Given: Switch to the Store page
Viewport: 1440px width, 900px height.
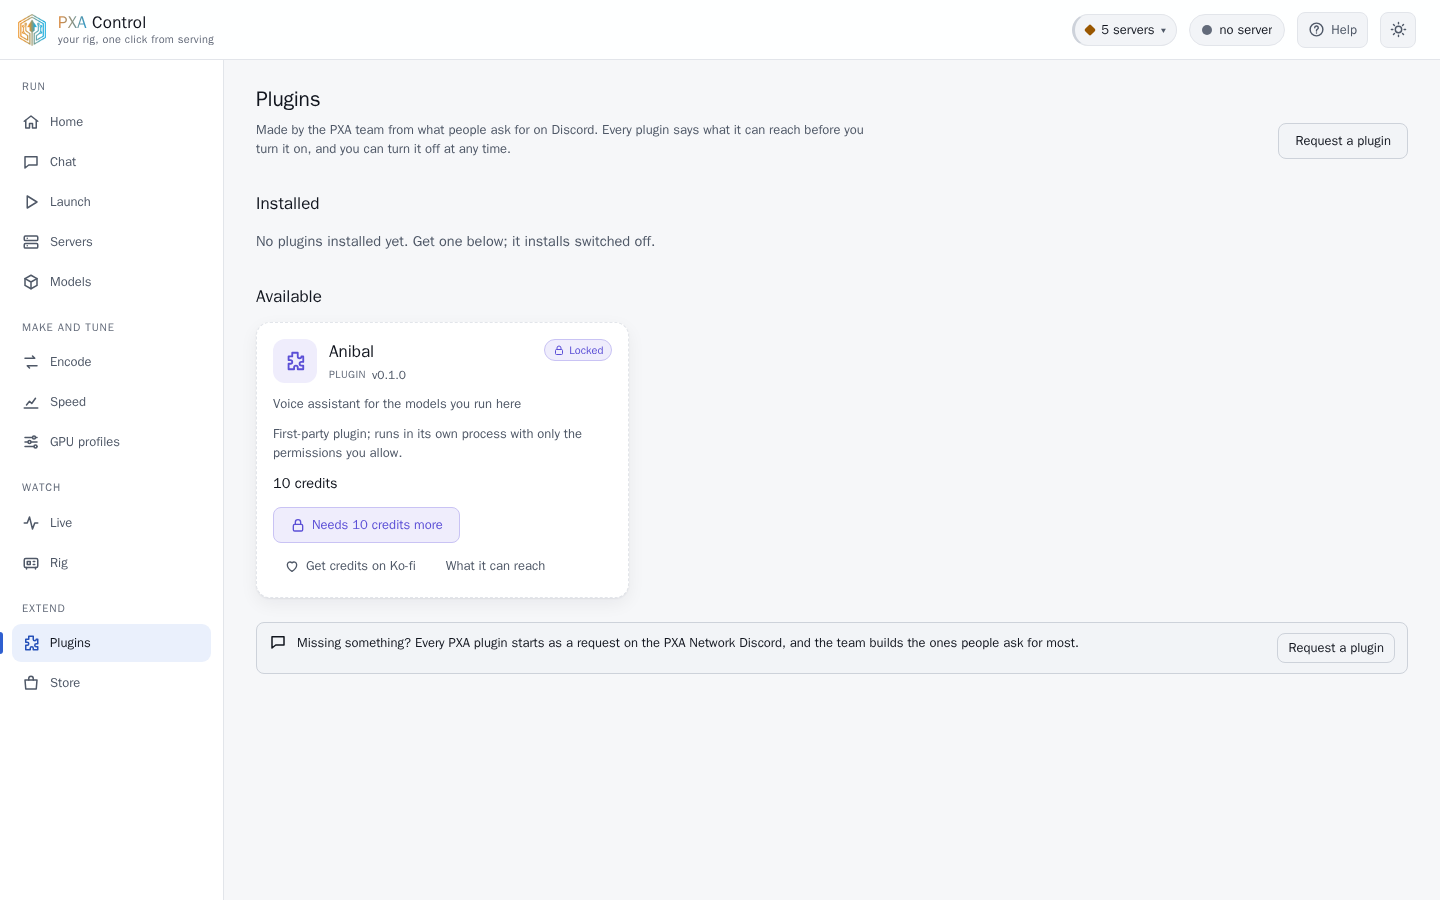Looking at the screenshot, I should (x=111, y=683).
